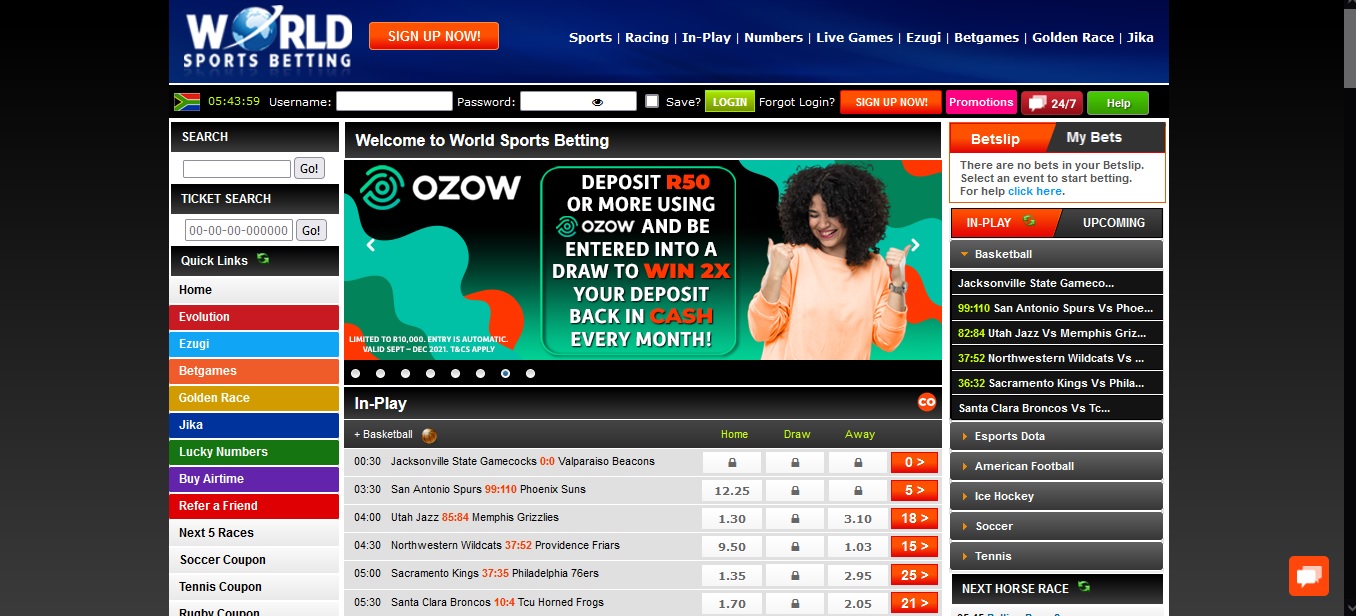Click SIGN UP NOW! beside the logo
This screenshot has height=616, width=1356.
point(434,37)
